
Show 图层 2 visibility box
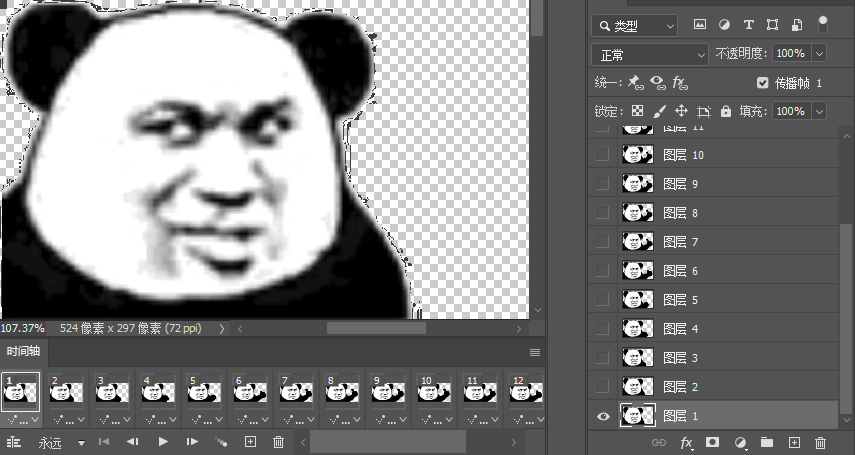602,387
